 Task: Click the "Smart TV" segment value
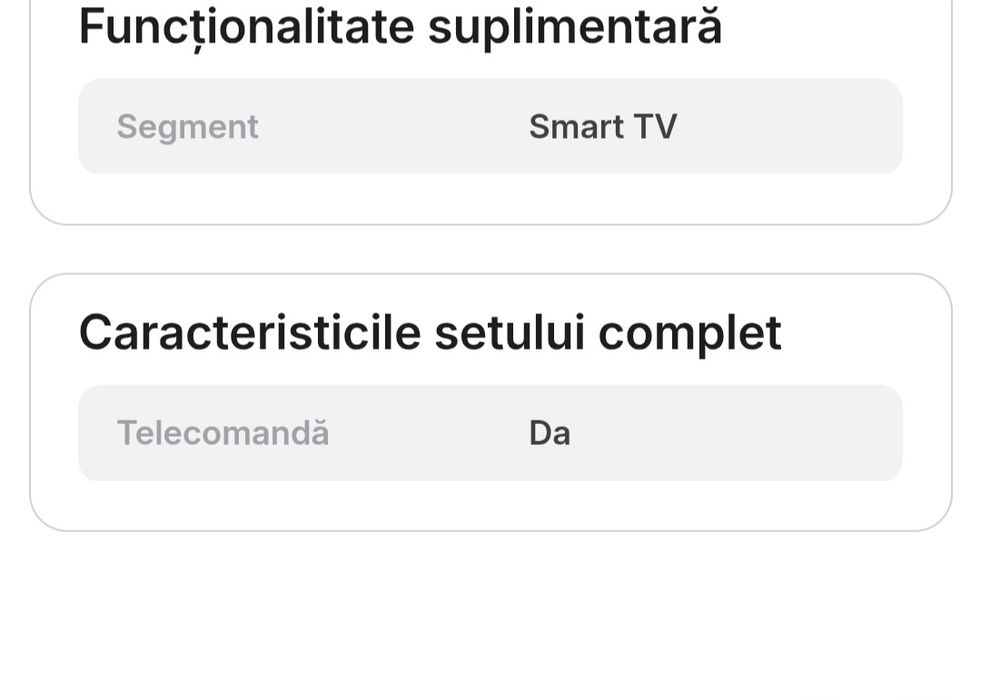(x=602, y=127)
